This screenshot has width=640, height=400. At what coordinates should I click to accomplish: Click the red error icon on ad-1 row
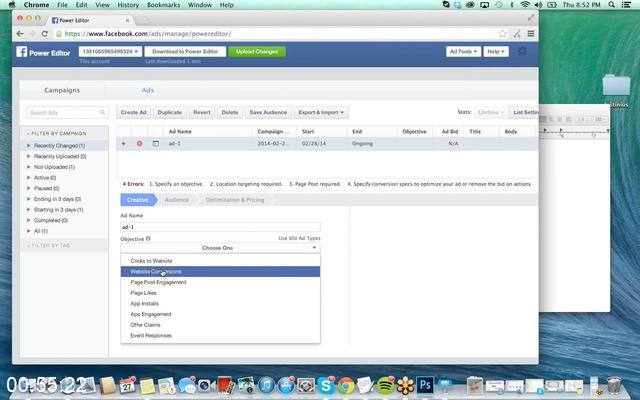(x=140, y=144)
